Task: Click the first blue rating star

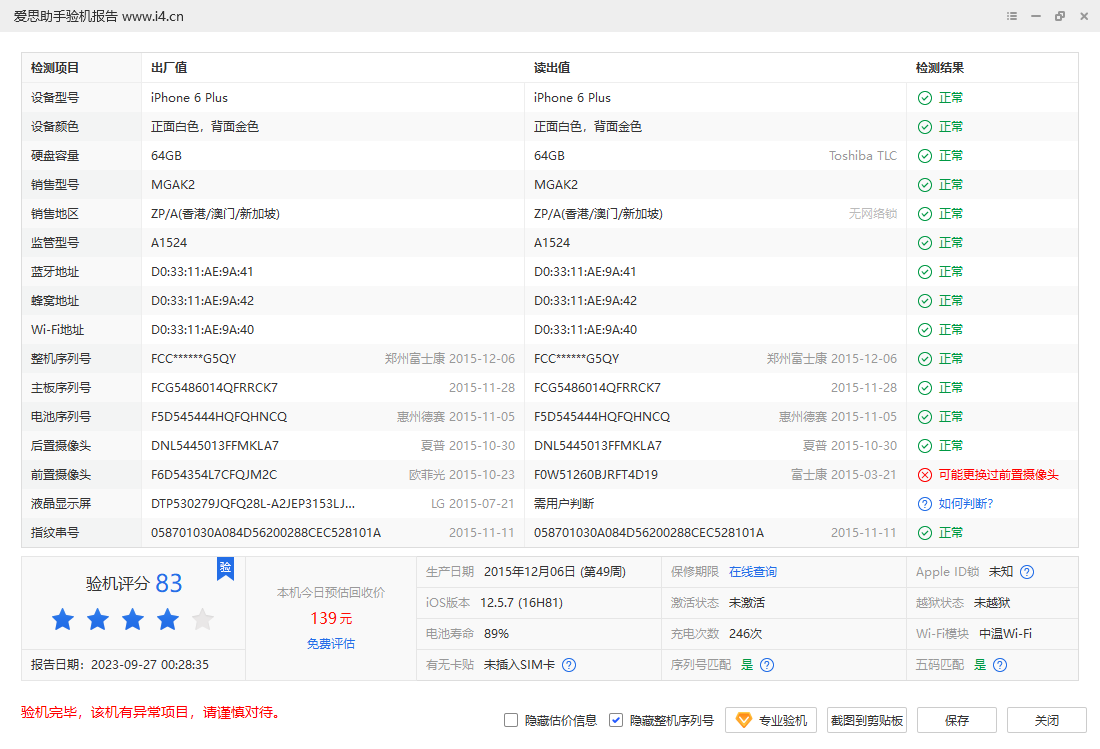Action: [63, 619]
